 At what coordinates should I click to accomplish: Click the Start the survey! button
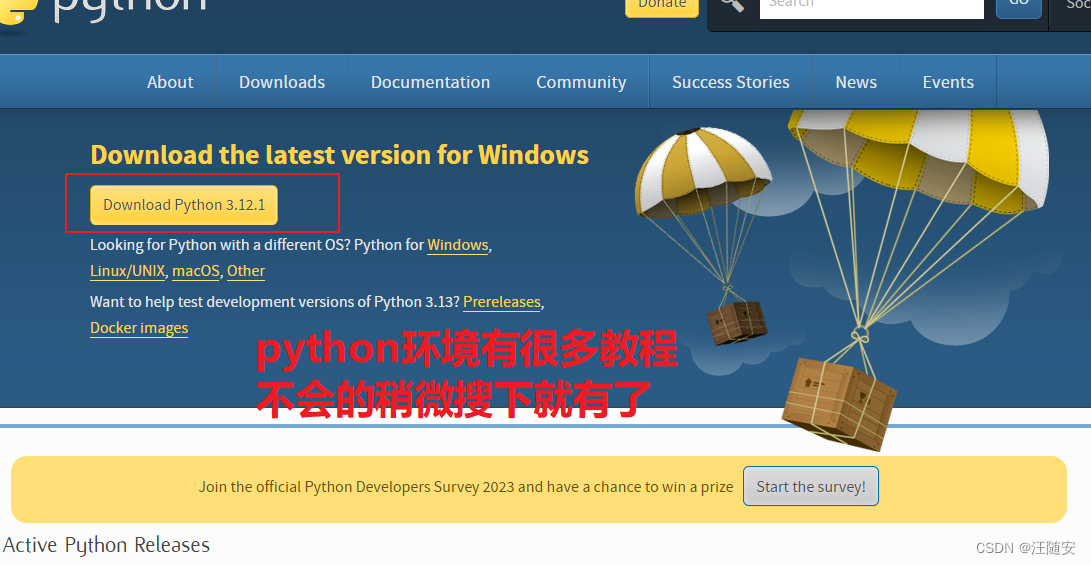pos(811,486)
